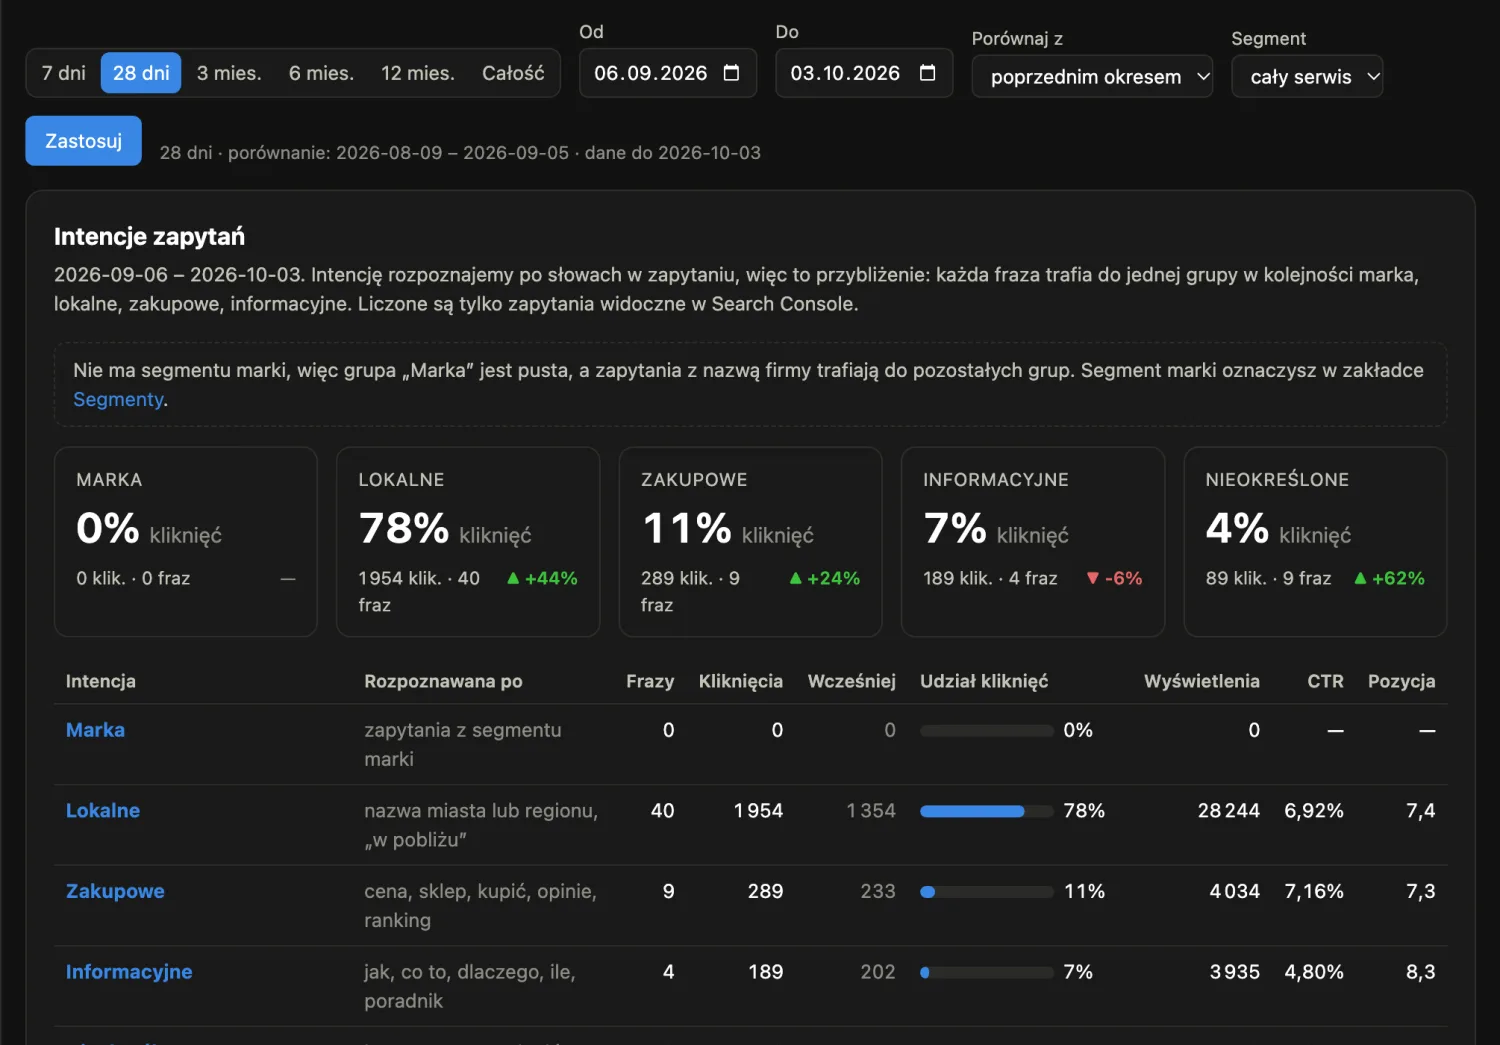
Task: Click the Wyświetlenia column header
Action: [x=1202, y=681]
